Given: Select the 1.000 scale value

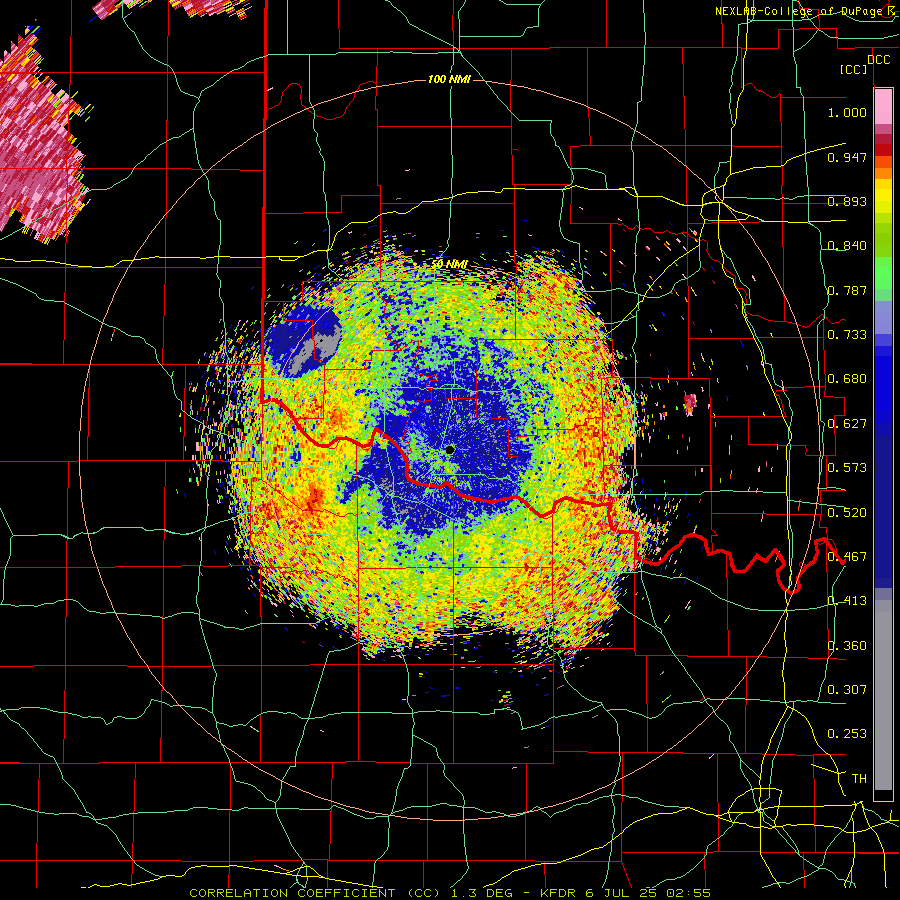Looking at the screenshot, I should pos(847,112).
